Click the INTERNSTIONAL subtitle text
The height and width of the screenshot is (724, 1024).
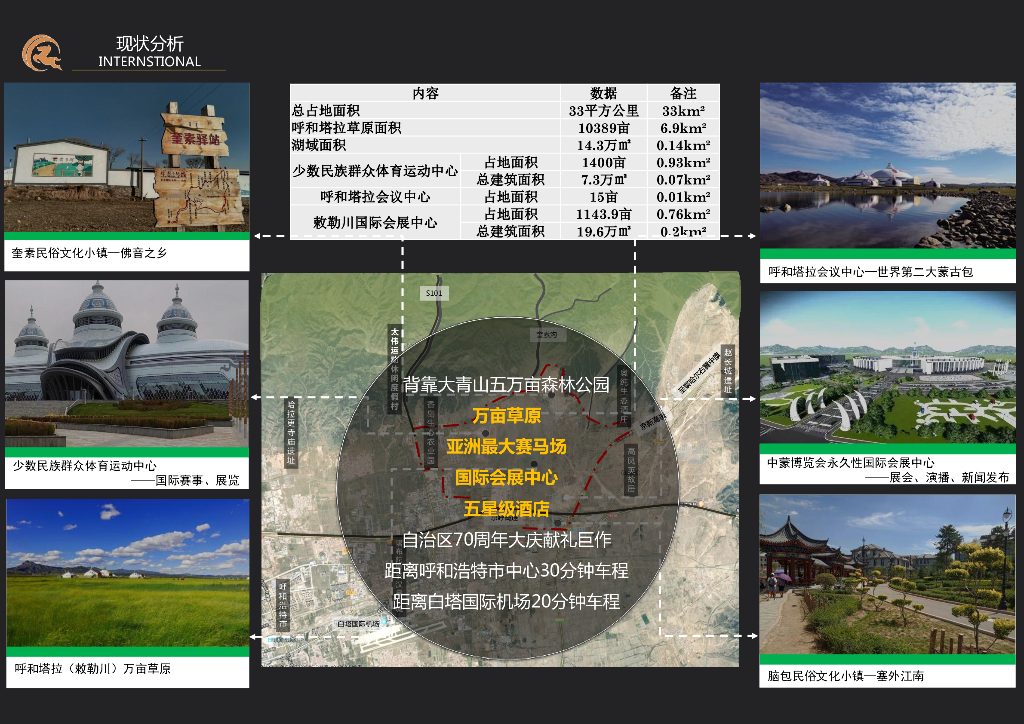click(150, 61)
